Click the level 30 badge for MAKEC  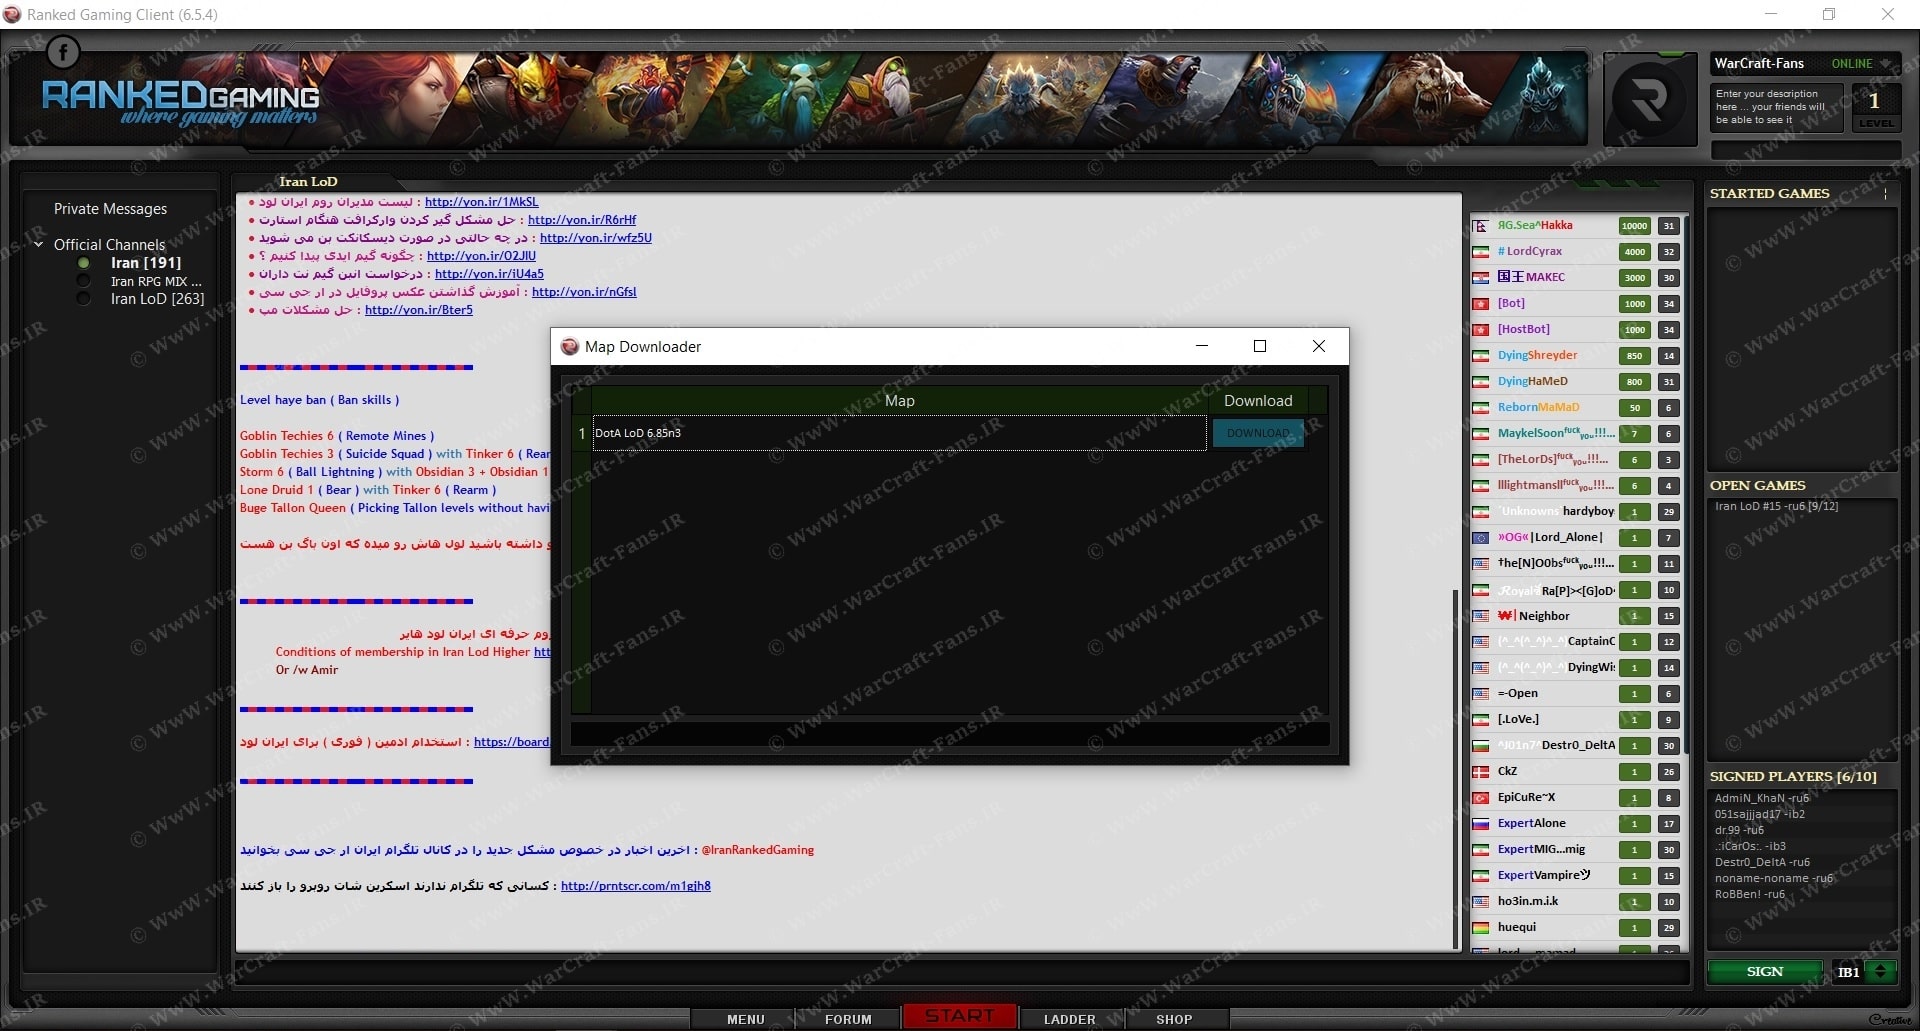(1668, 278)
